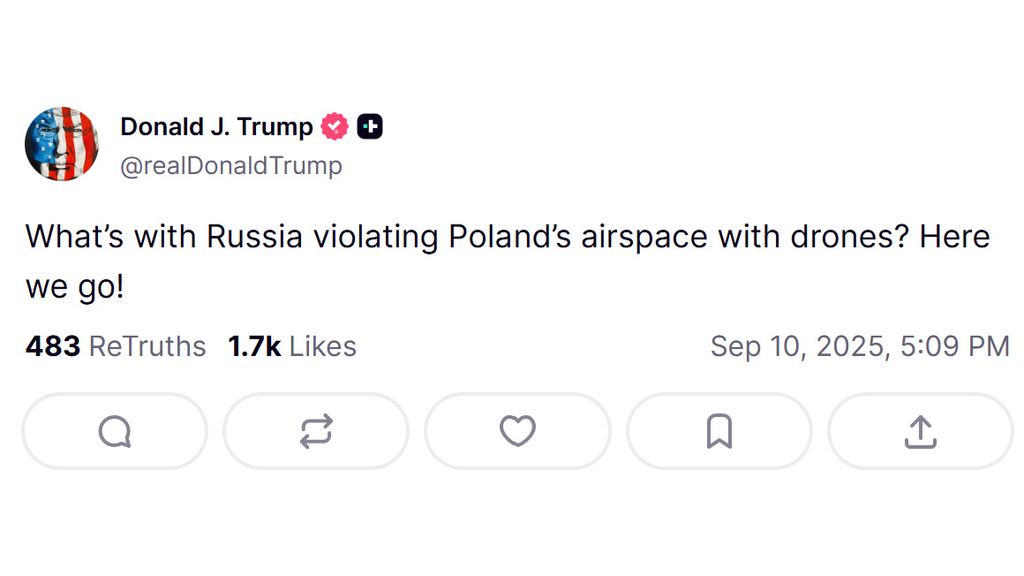This screenshot has width=1024, height=576.
Task: Open Donald J. Trump profile name
Action: tap(216, 127)
